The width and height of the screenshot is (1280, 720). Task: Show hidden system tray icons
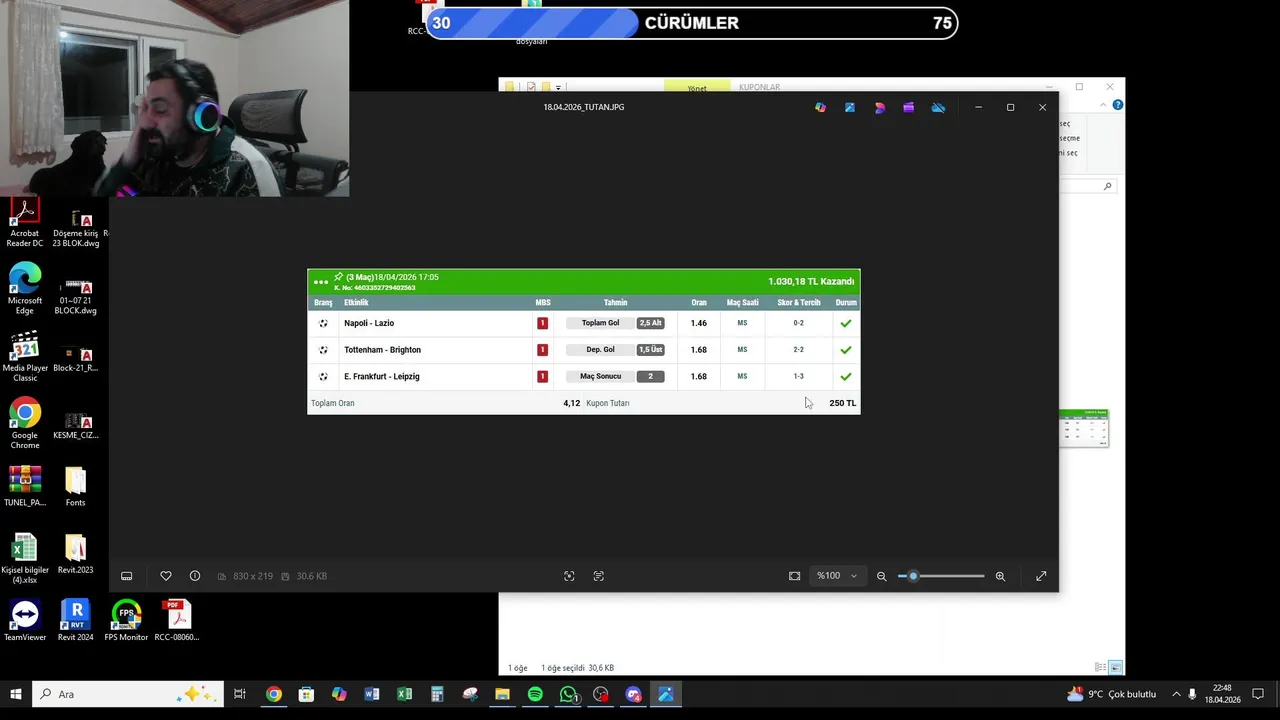coord(1176,694)
